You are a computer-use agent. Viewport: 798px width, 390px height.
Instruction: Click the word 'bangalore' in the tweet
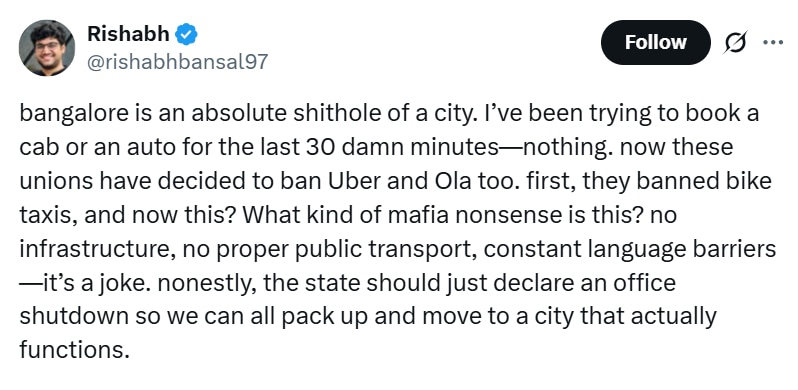coord(67,115)
